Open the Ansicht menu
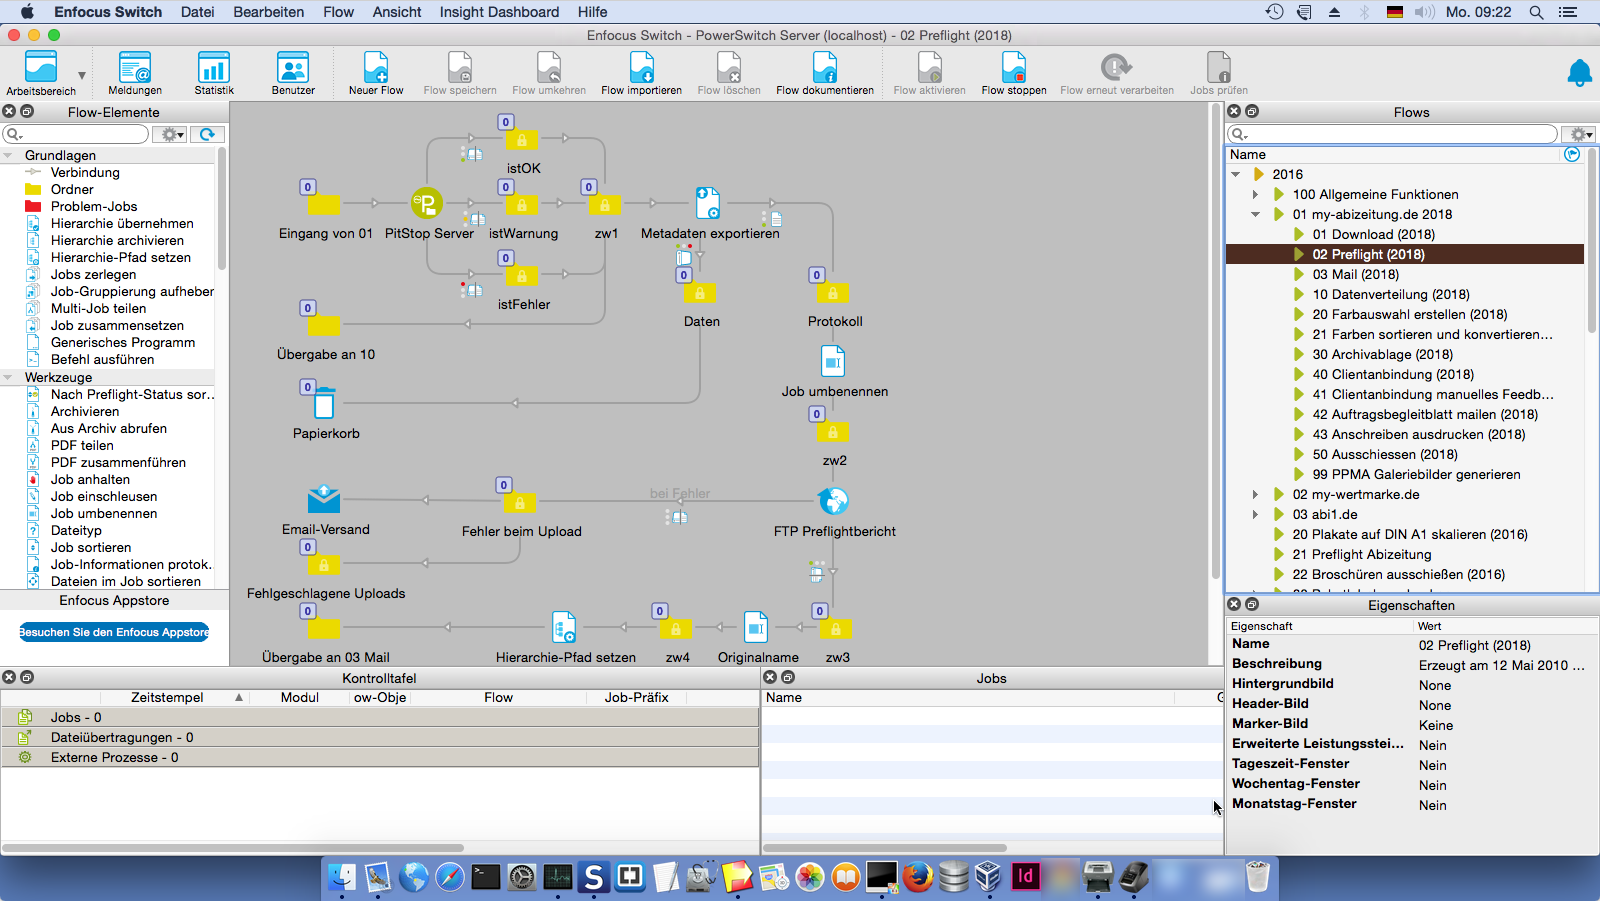 tap(397, 12)
